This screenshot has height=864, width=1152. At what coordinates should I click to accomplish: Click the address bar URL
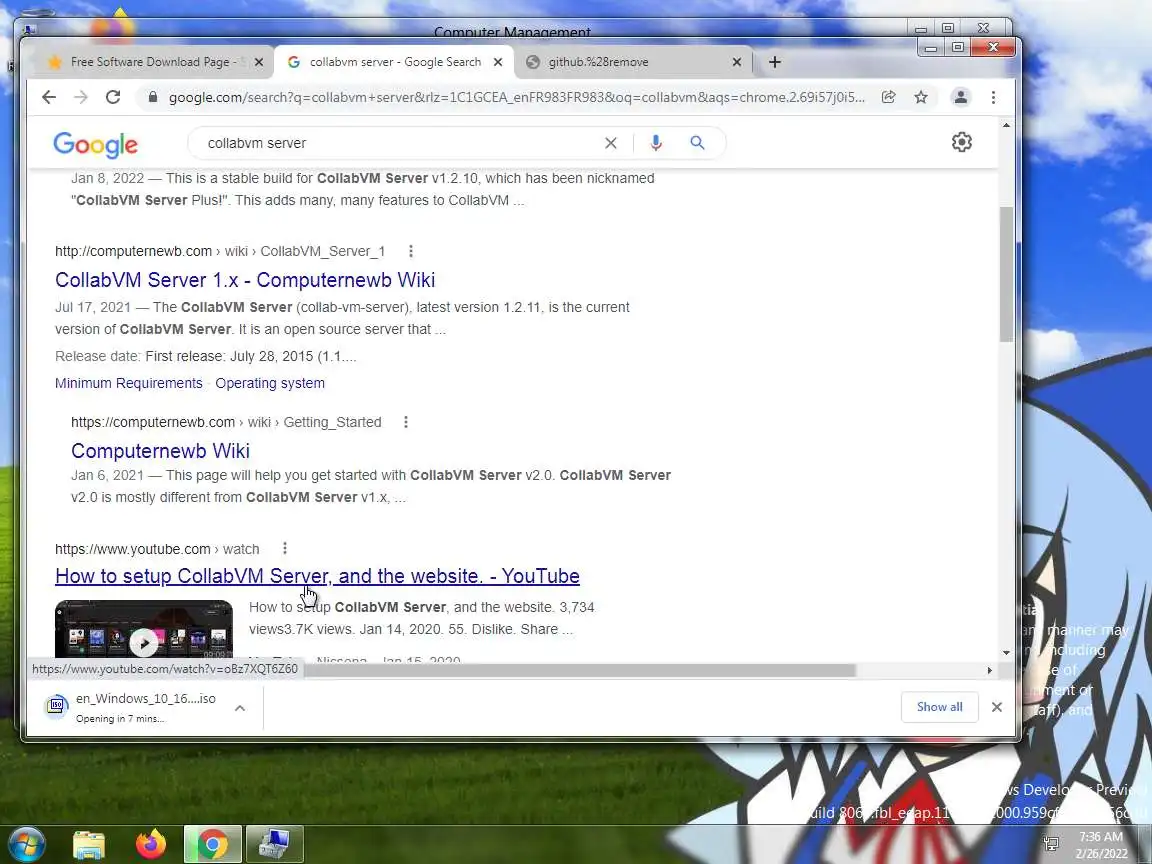coord(516,97)
